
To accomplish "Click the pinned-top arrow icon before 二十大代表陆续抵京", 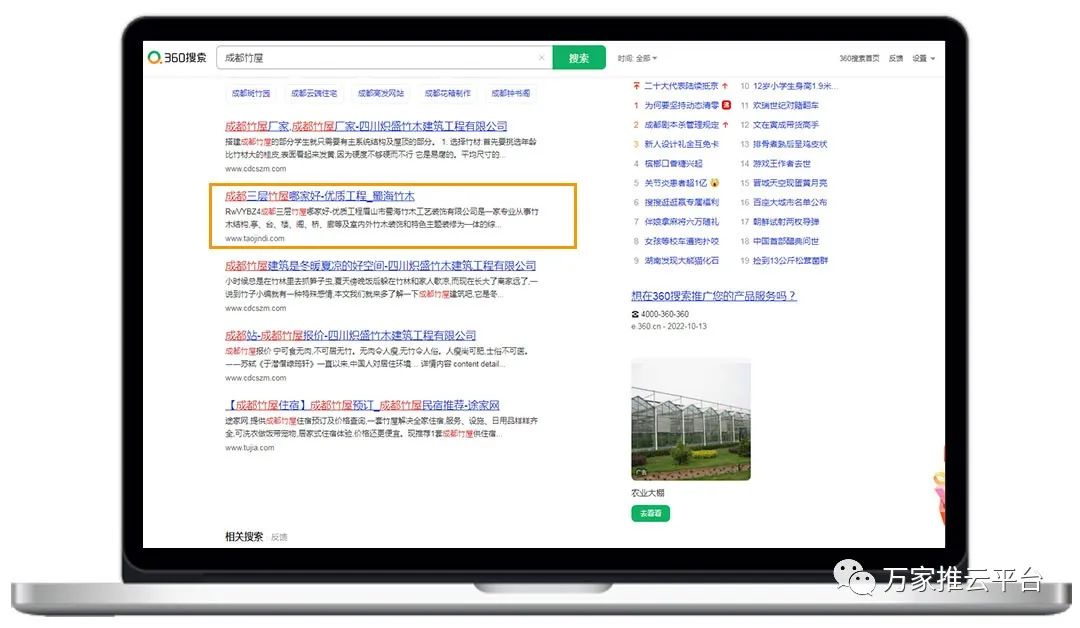I will pos(636,86).
